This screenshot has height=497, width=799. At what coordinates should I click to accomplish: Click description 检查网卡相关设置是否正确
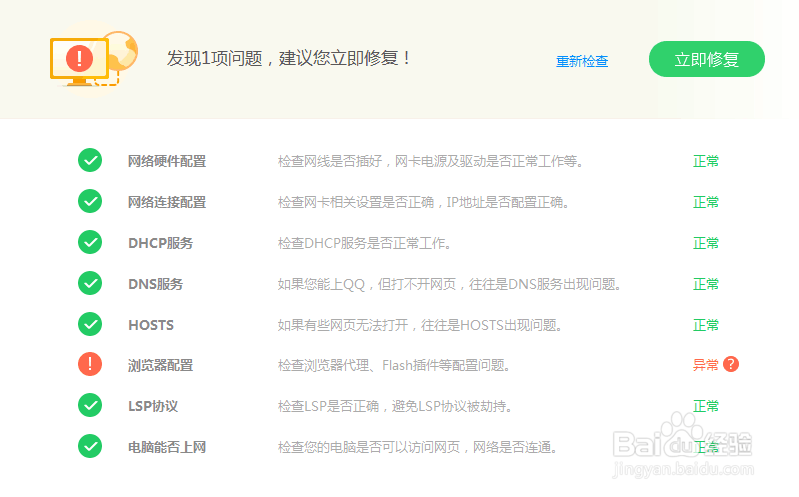[423, 202]
